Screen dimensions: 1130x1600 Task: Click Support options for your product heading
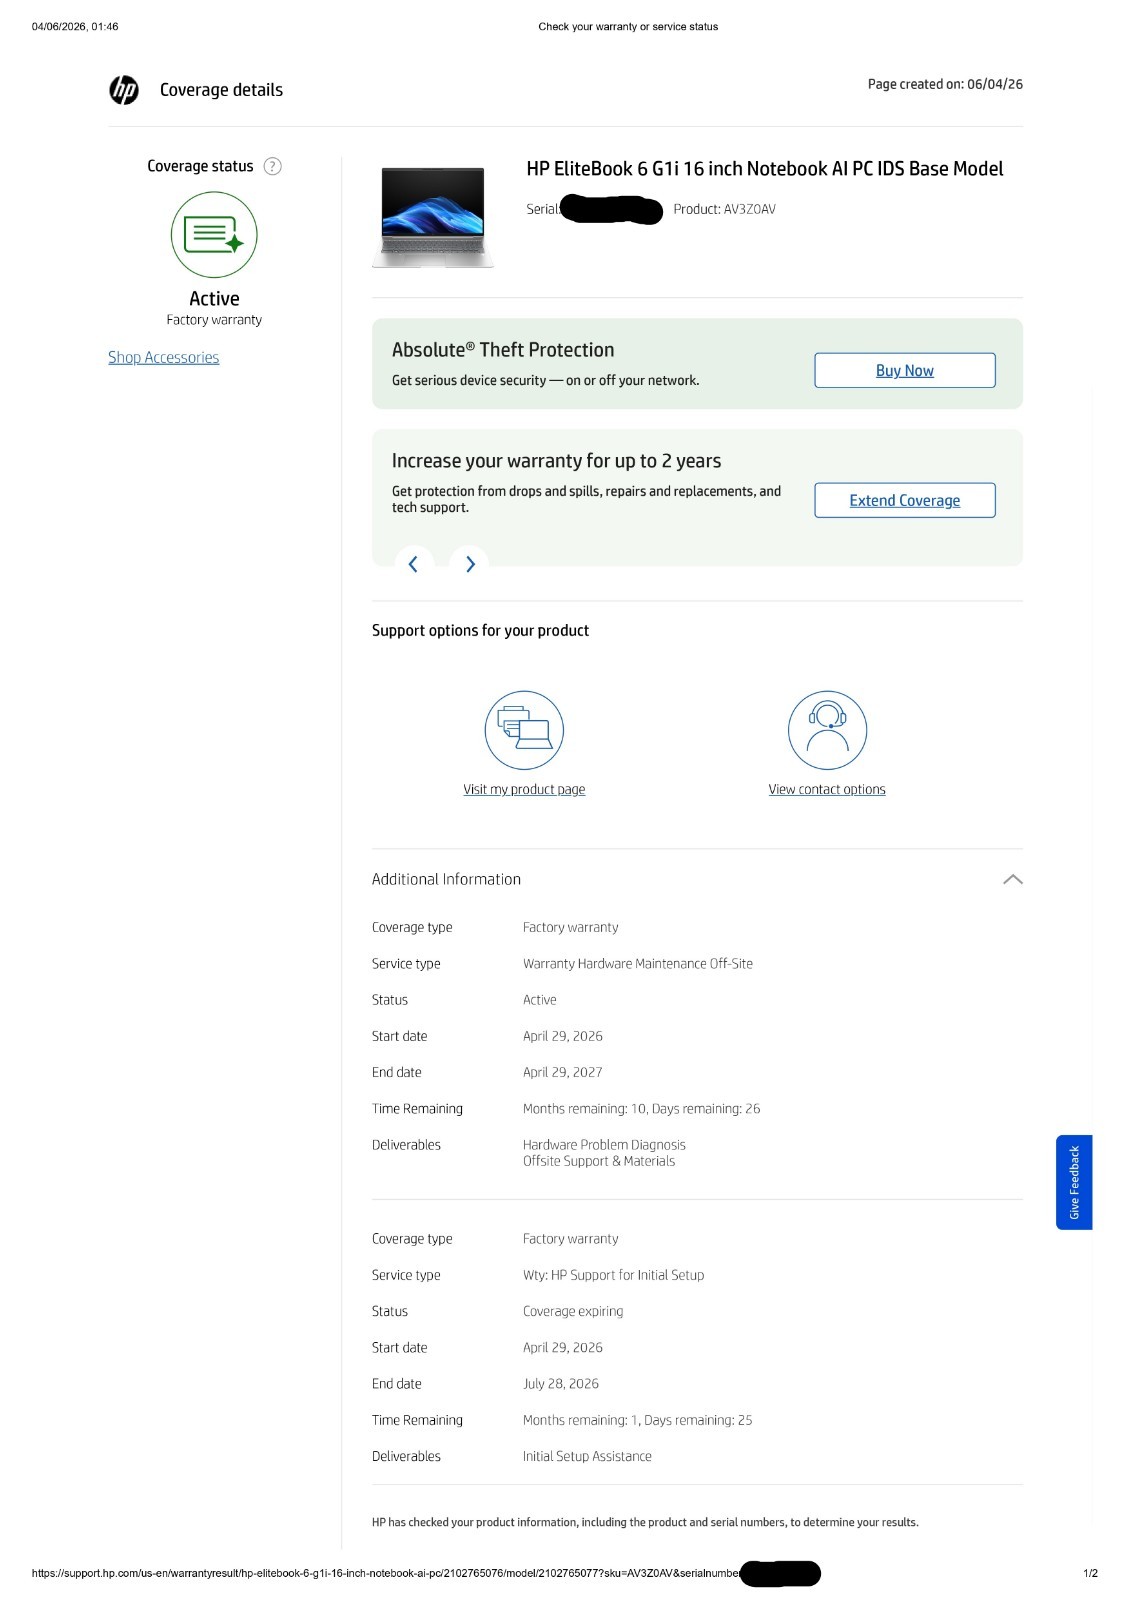click(x=480, y=630)
